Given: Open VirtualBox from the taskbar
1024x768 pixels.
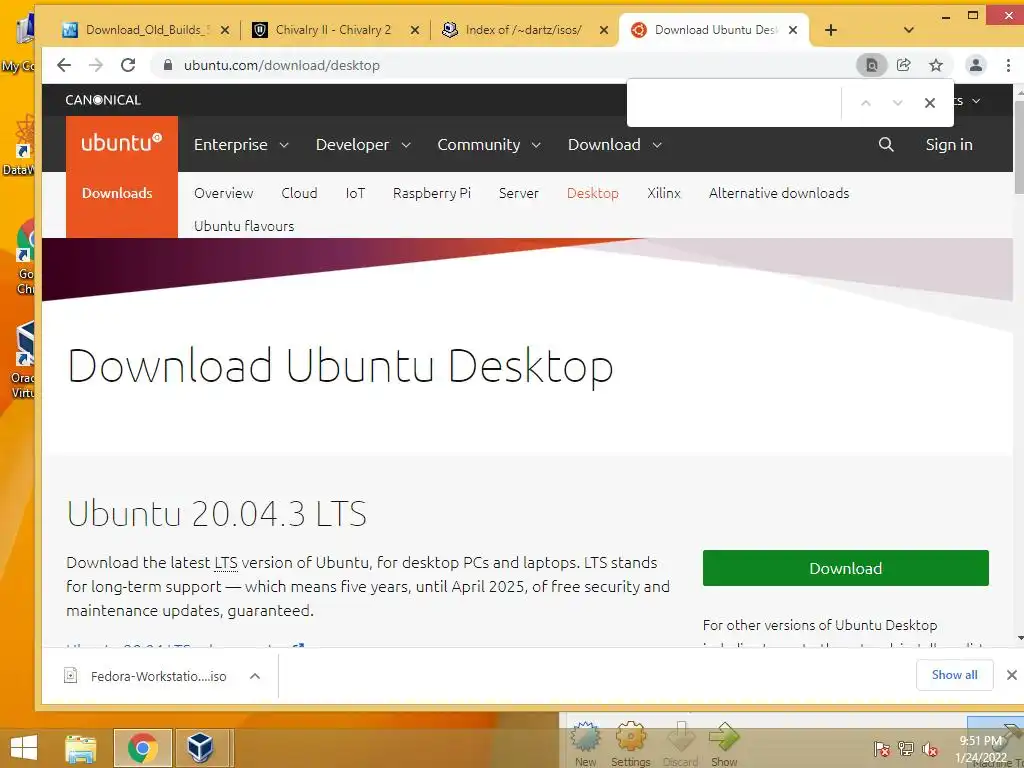Looking at the screenshot, I should pyautogui.click(x=200, y=748).
